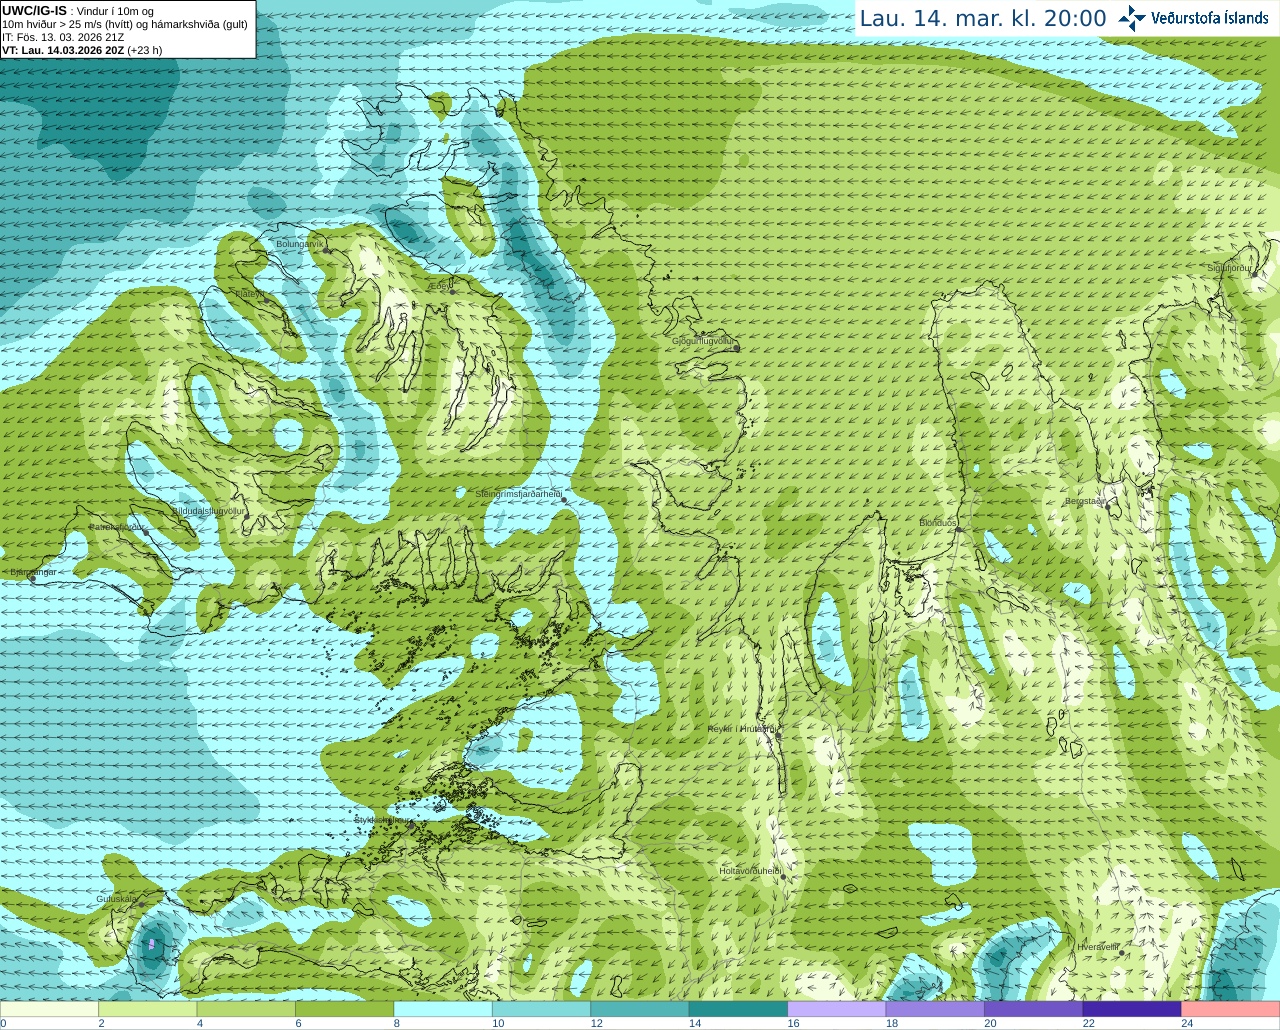The height and width of the screenshot is (1030, 1280).
Task: Click the '10m hviður > 25 m/s' legend description line
Action: pyautogui.click(x=125, y=24)
